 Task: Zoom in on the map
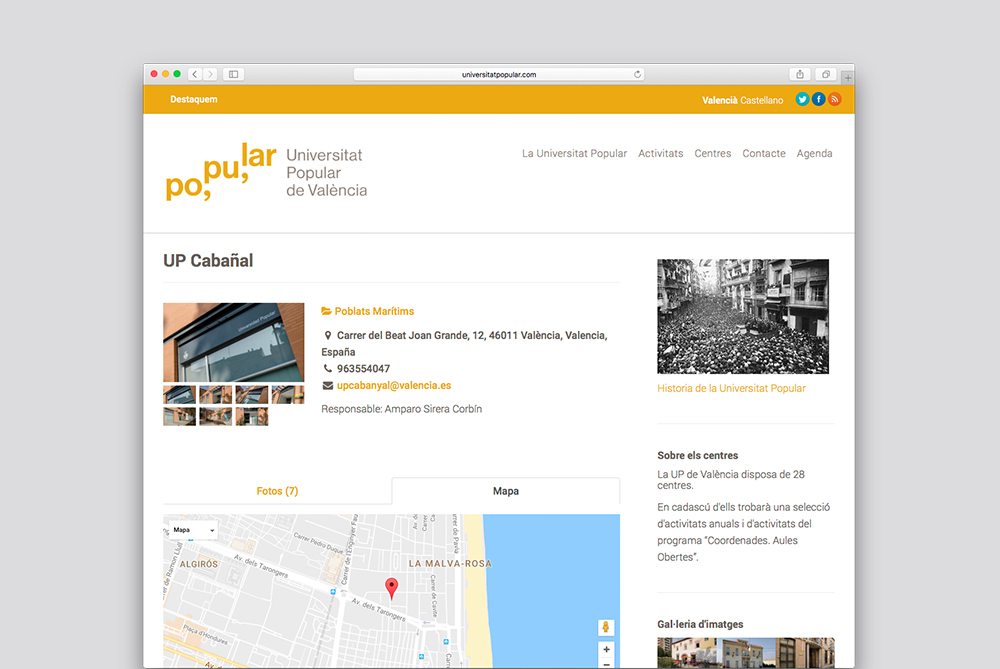click(607, 649)
